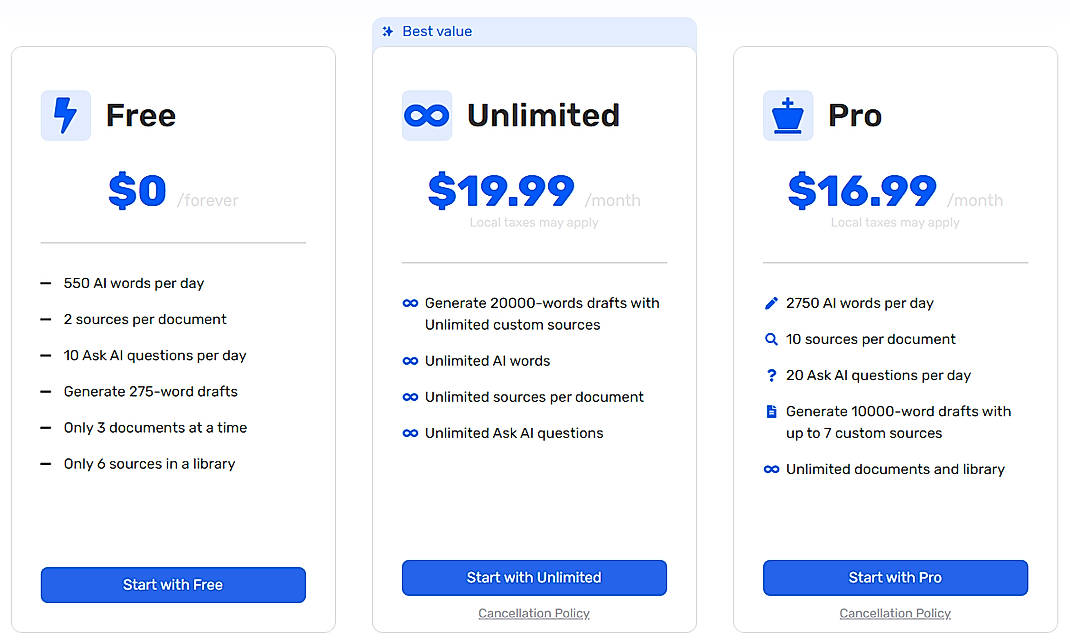Select the Free plan heading
The height and width of the screenshot is (641, 1070).
pyautogui.click(x=140, y=115)
